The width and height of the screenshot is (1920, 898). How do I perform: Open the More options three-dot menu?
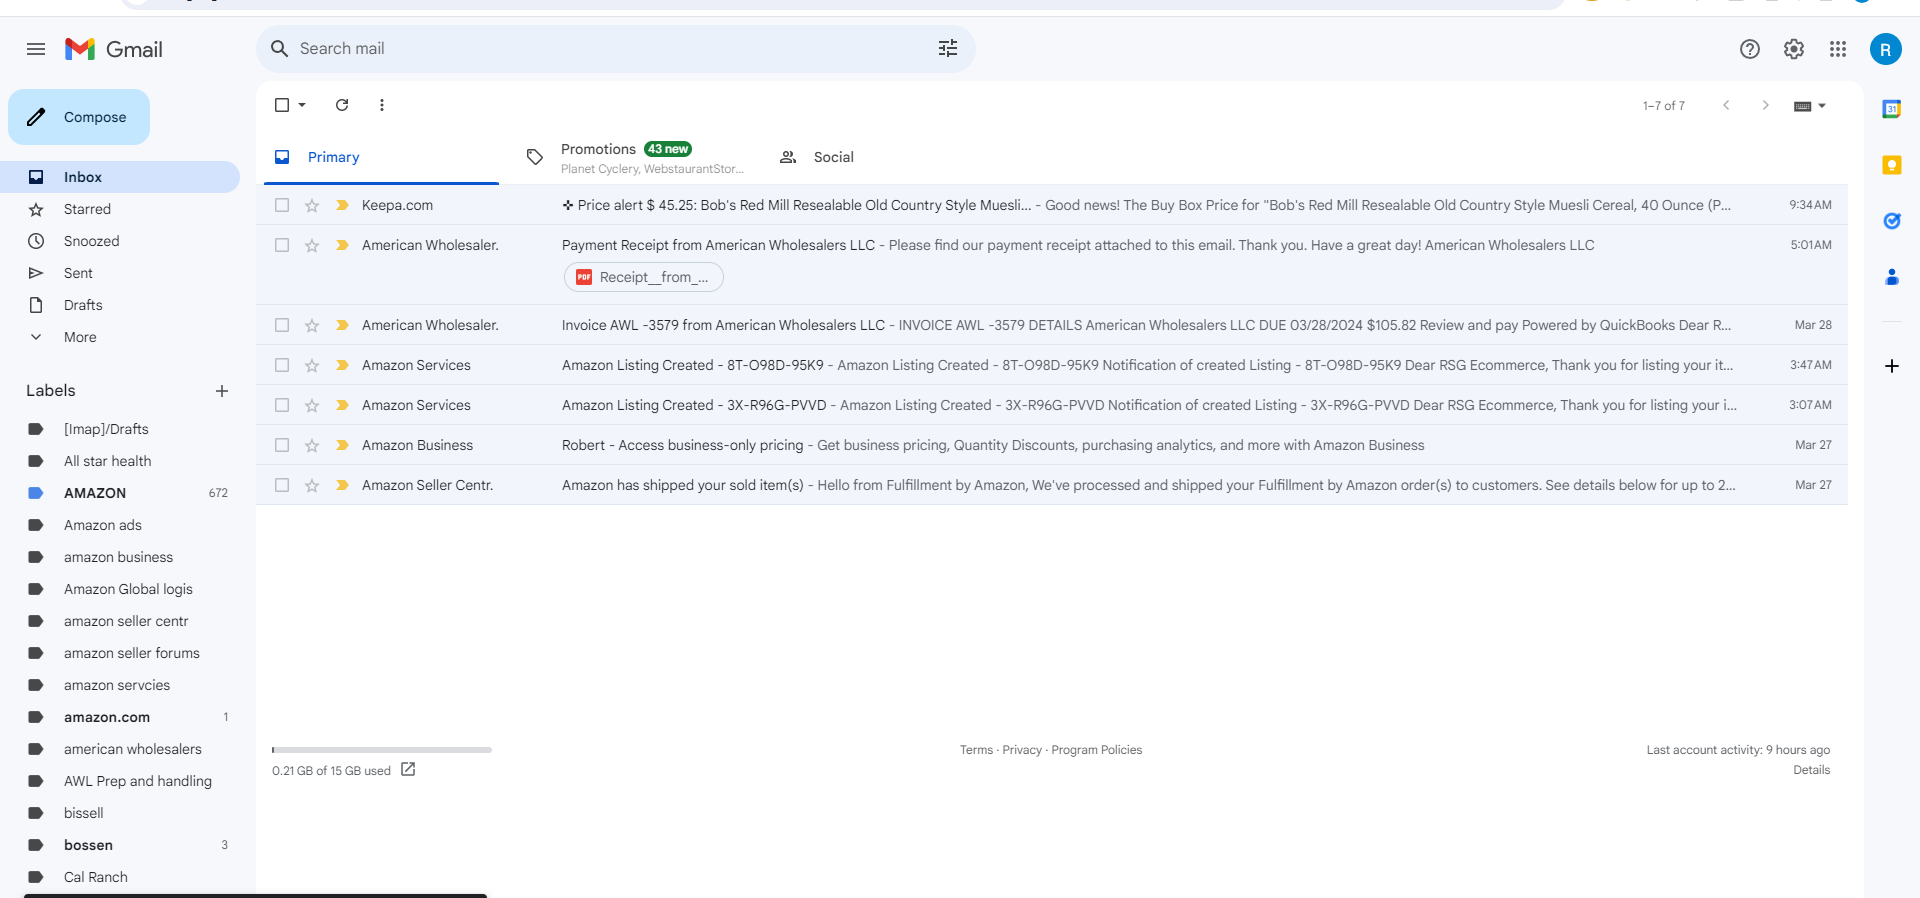382,105
